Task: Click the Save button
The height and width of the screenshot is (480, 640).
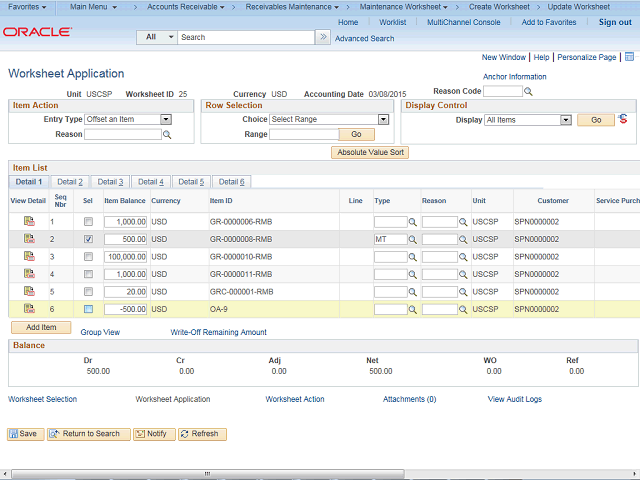Action: [x=24, y=434]
